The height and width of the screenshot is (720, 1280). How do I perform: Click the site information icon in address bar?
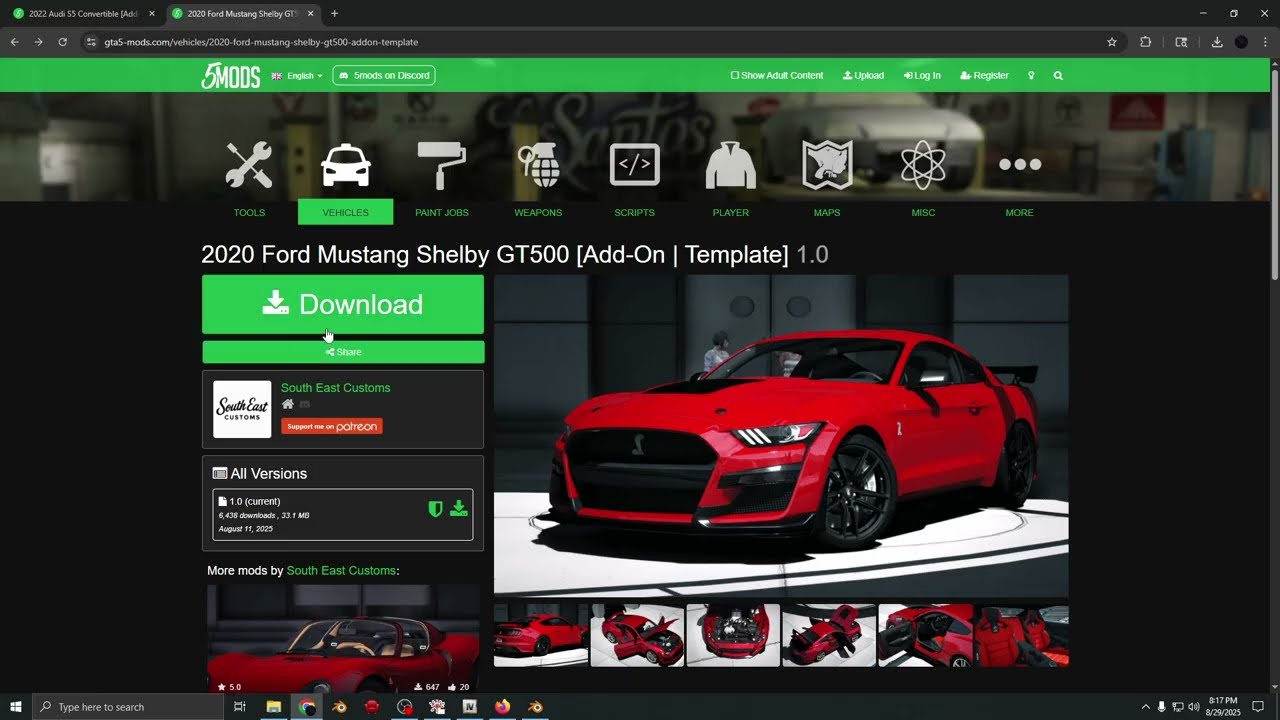click(x=91, y=42)
